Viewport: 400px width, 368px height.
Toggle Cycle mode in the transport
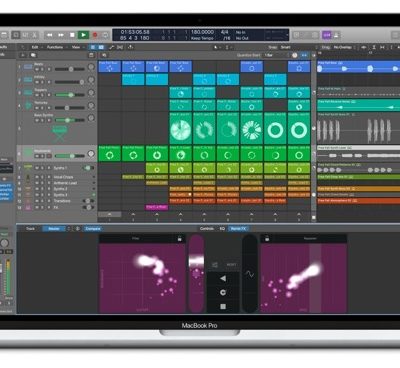[105, 35]
